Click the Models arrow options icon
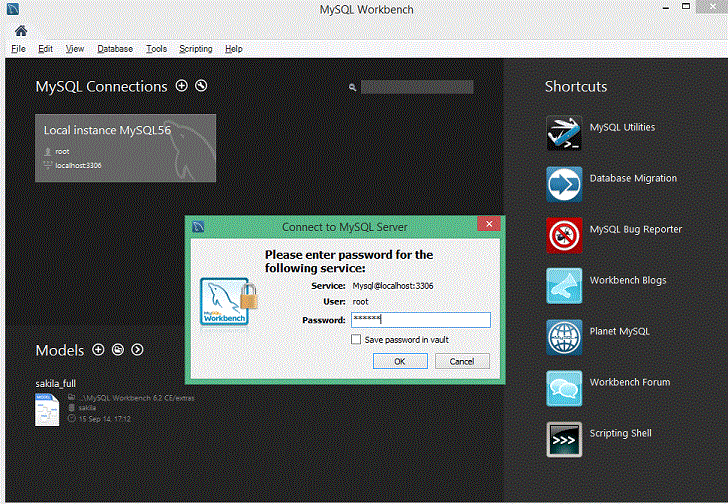728x504 pixels. pyautogui.click(x=137, y=349)
